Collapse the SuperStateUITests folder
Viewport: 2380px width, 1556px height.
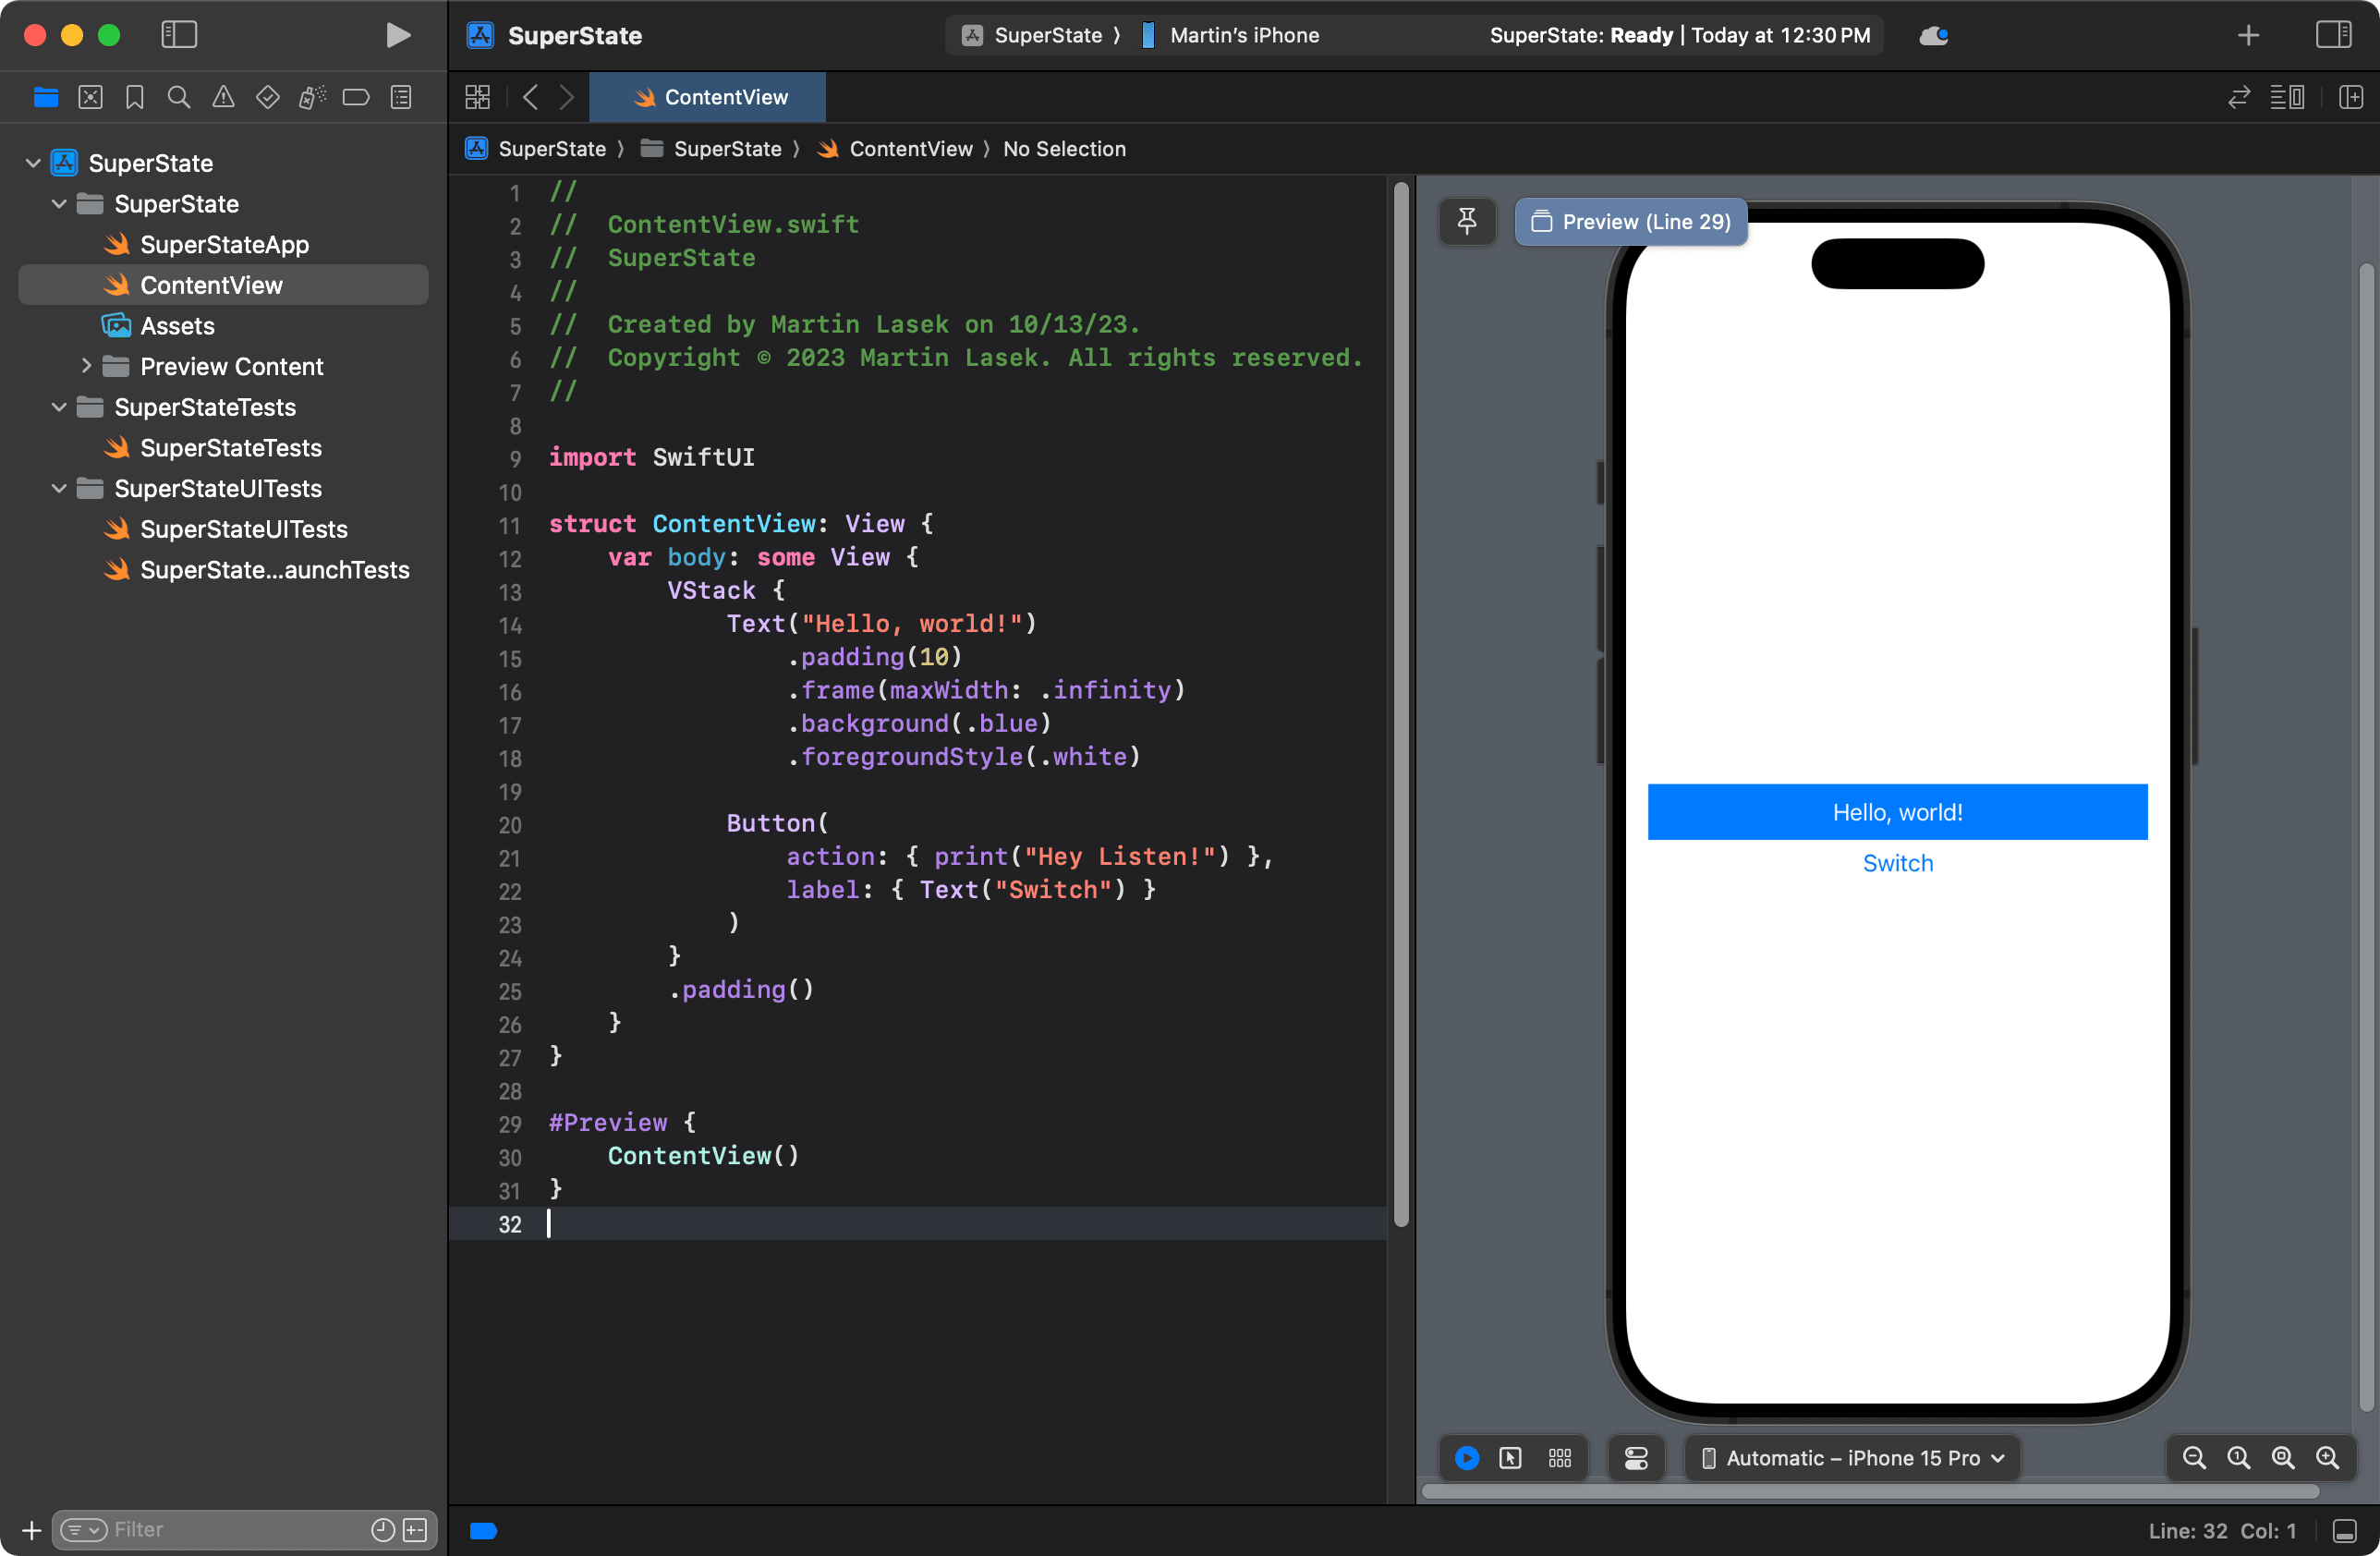click(x=59, y=488)
